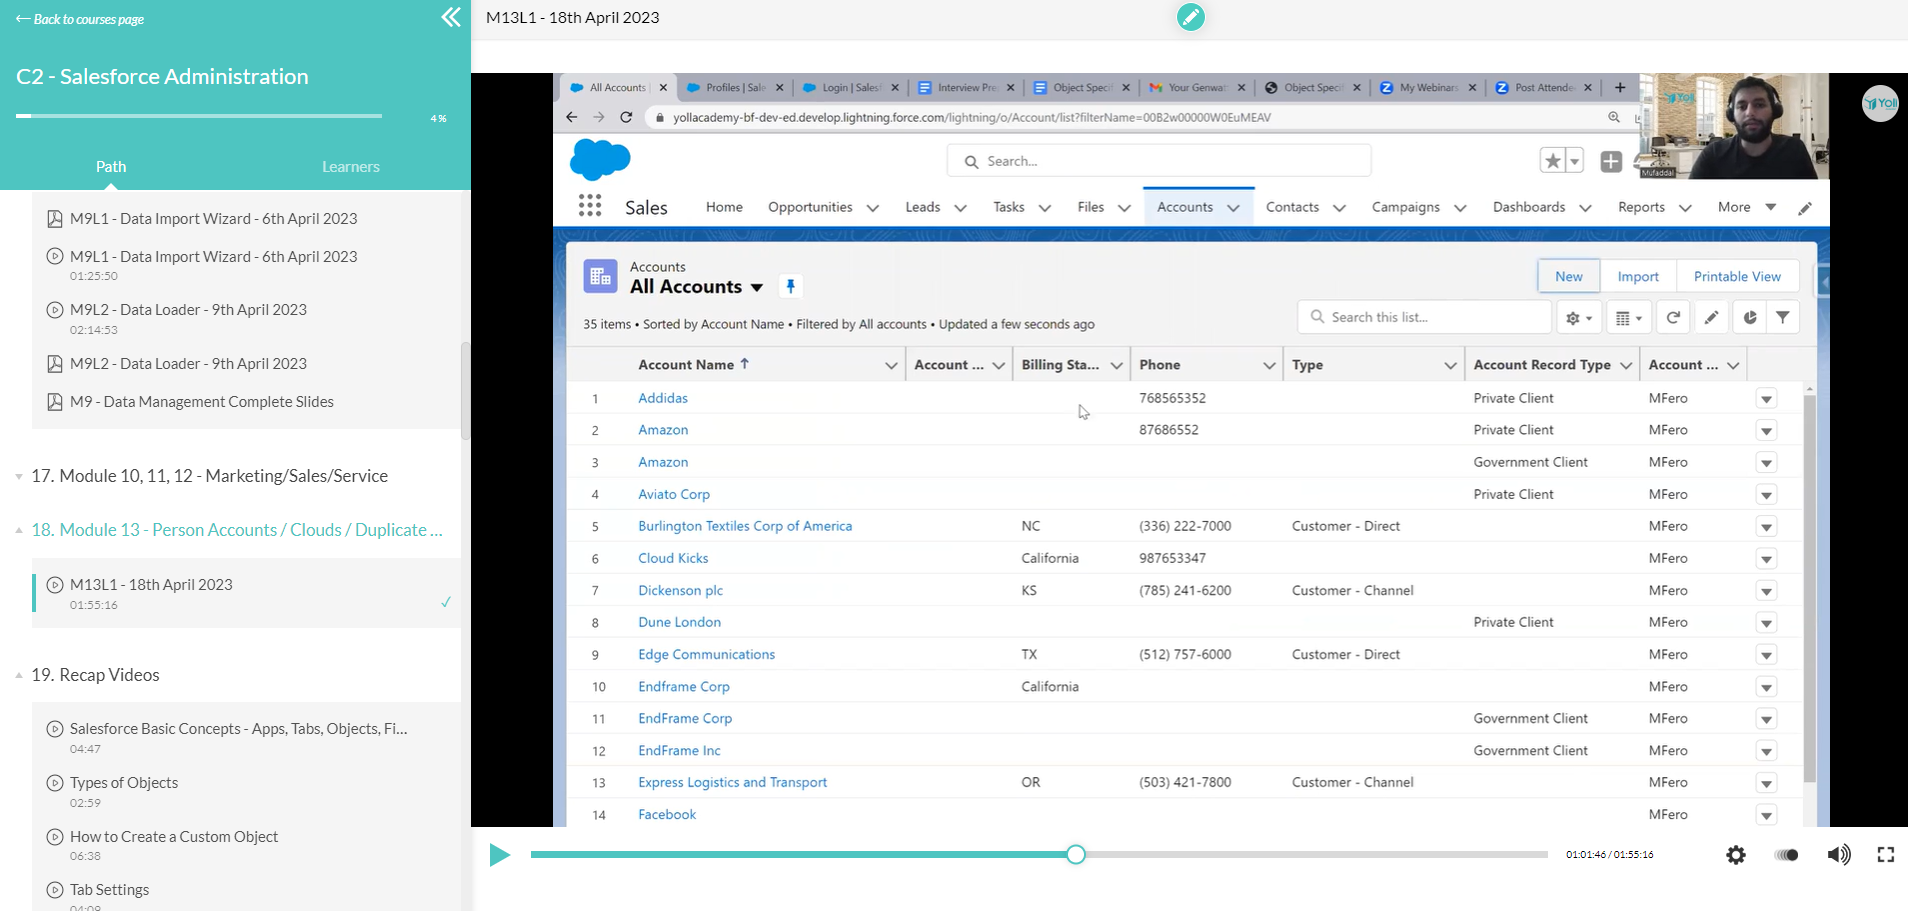This screenshot has width=1908, height=911.
Task: Open row actions for Cloud Kicks
Action: click(x=1766, y=558)
